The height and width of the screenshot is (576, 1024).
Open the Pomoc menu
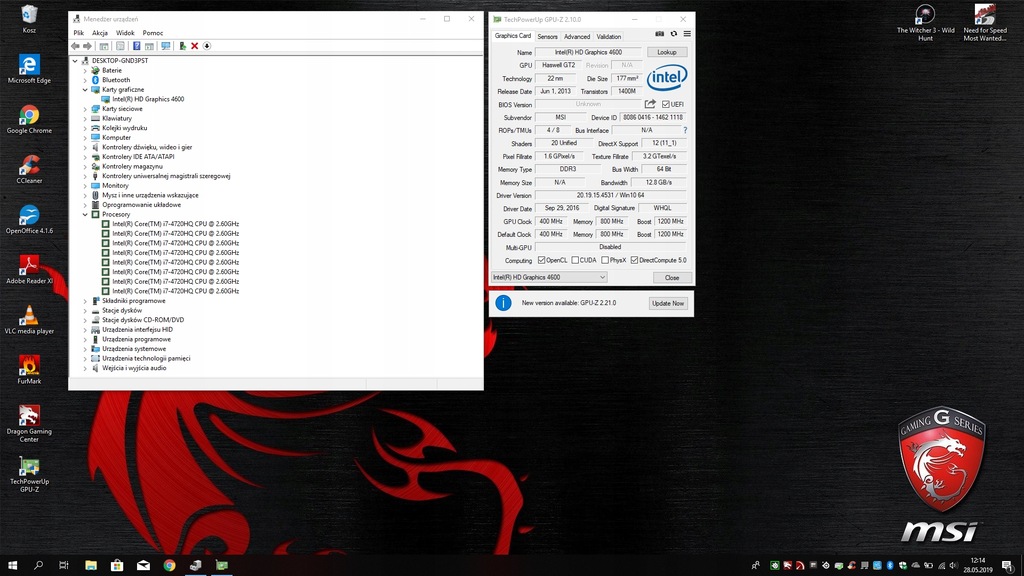coord(153,33)
